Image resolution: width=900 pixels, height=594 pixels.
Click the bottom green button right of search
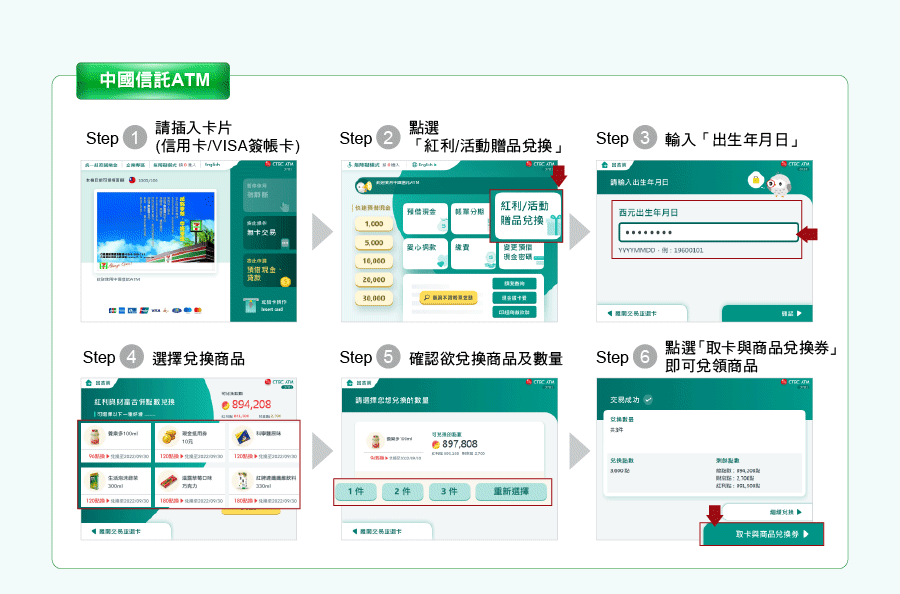[x=514, y=313]
